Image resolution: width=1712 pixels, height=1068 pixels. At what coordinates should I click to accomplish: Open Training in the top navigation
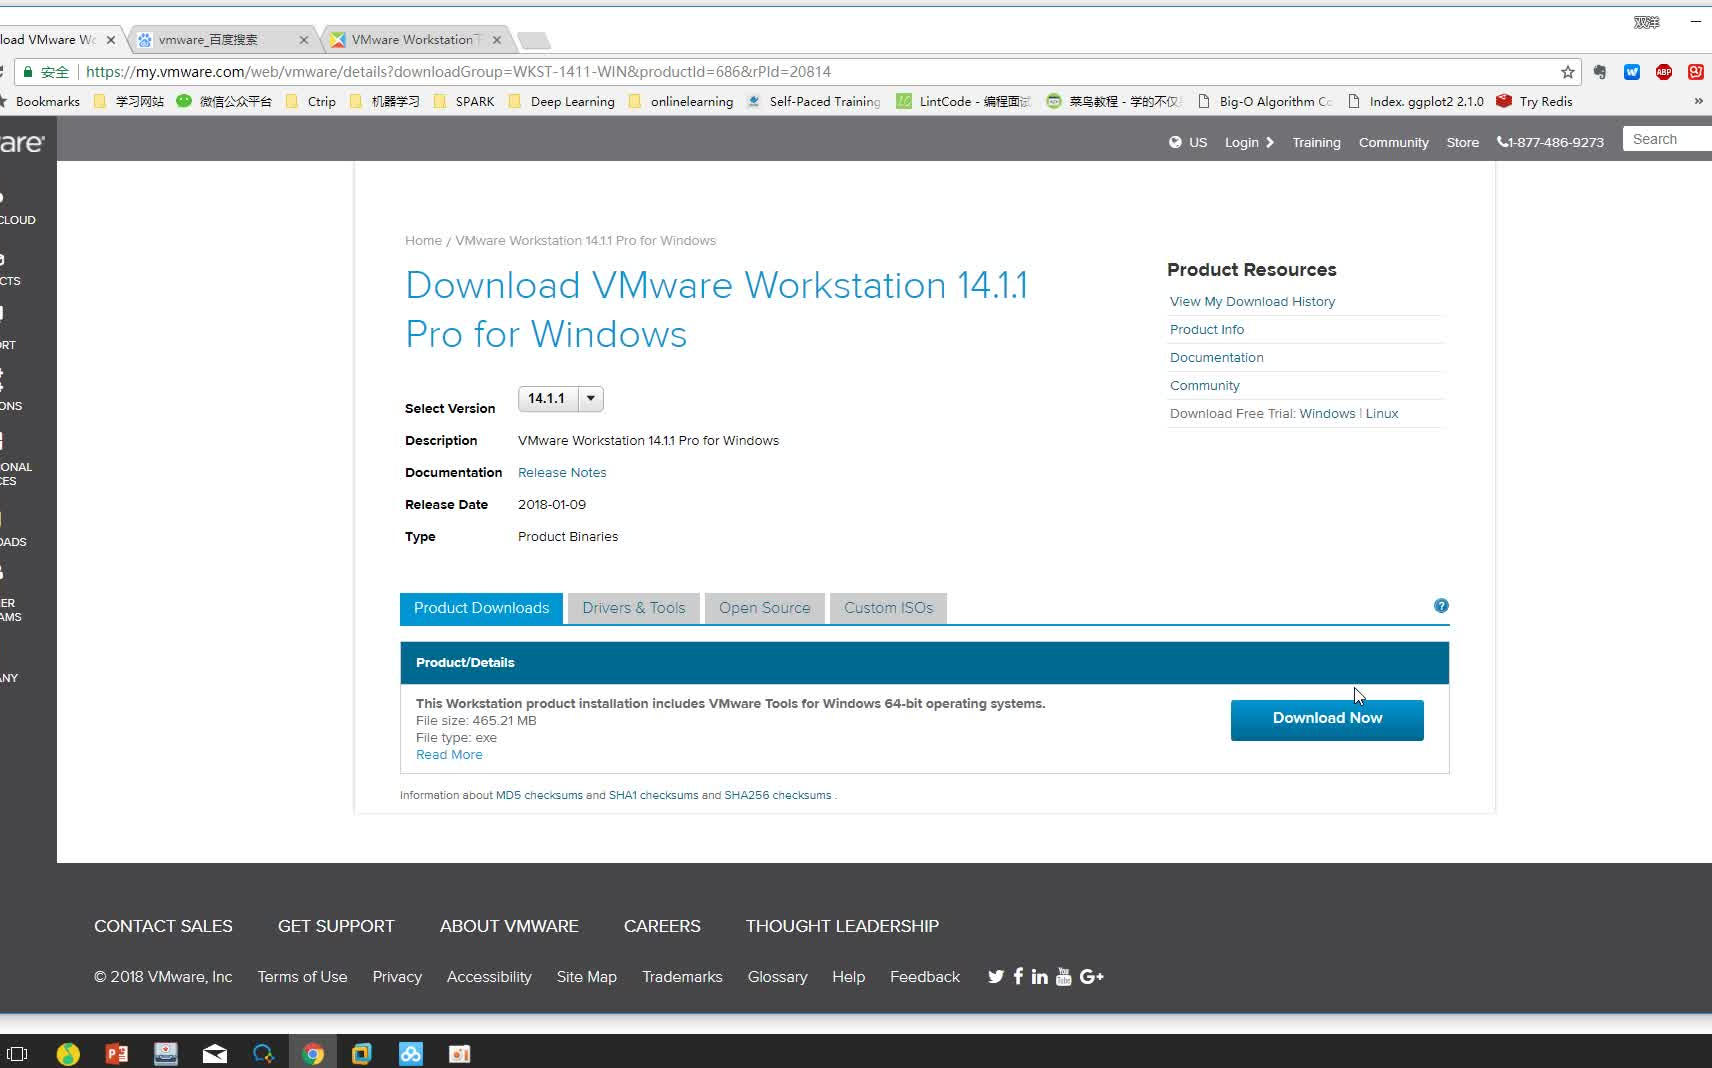coord(1316,143)
